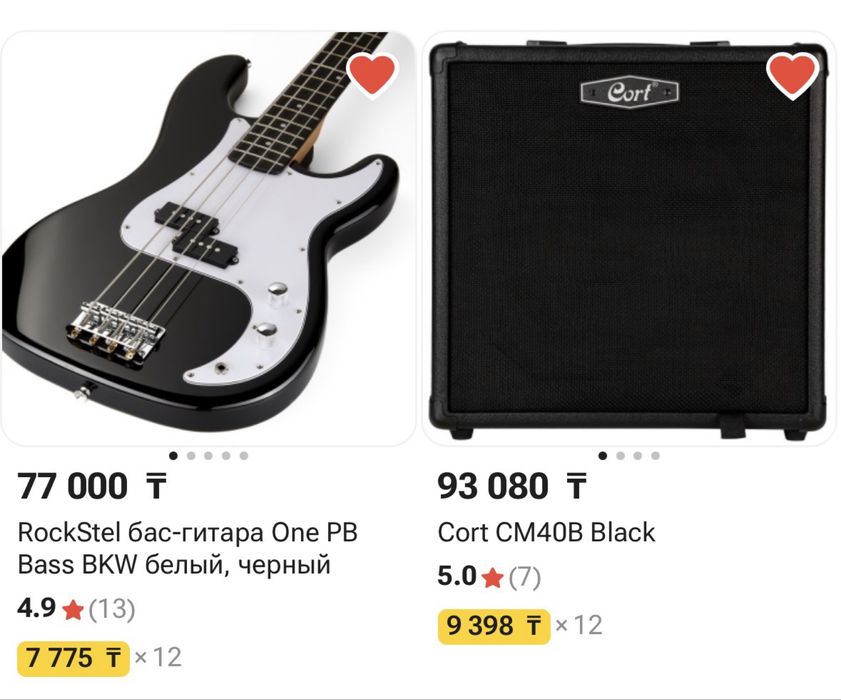This screenshot has width=841, height=700.
Task: Jump to the last image dot of the Cort amp
Action: (656, 456)
